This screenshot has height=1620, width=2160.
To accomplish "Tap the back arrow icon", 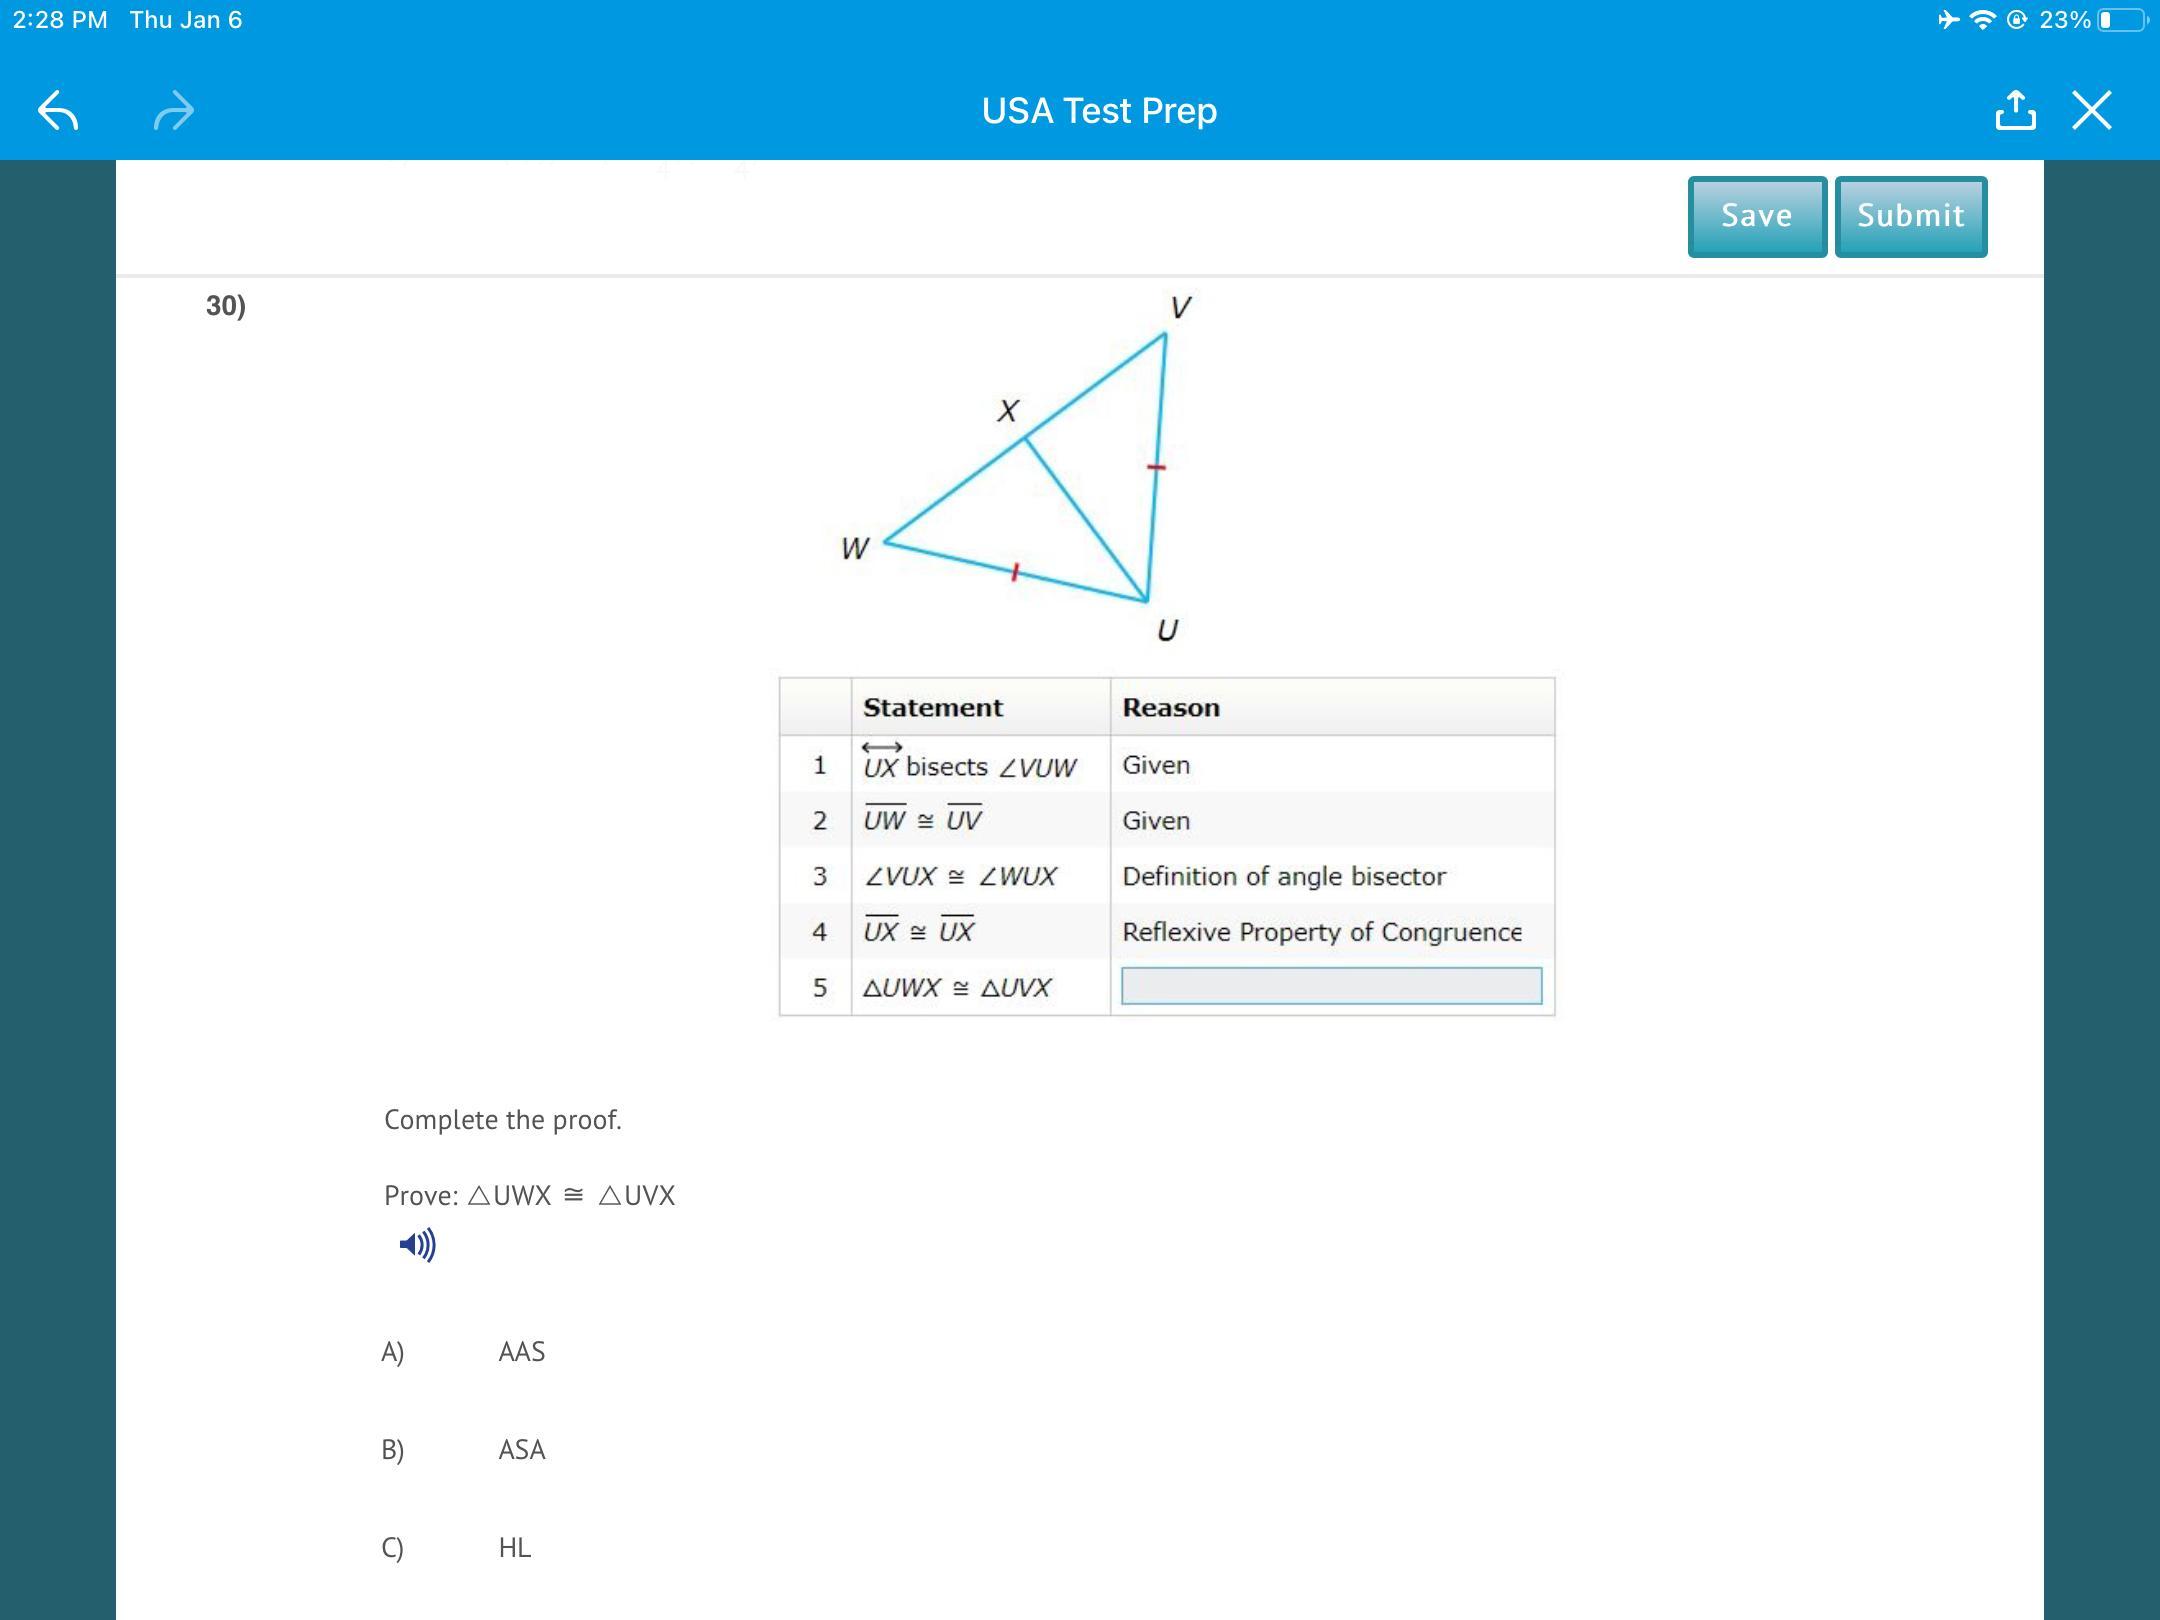I will click(58, 110).
